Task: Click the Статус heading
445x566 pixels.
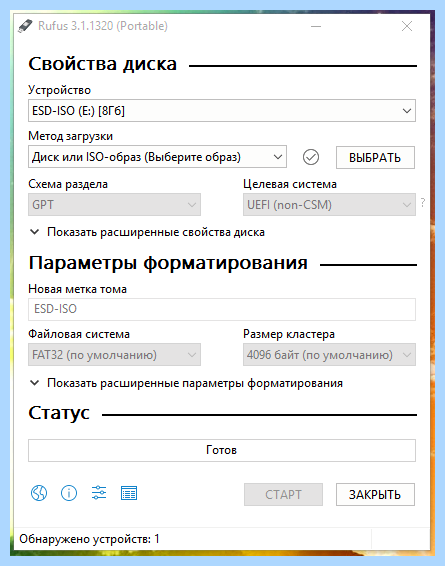Action: point(59,413)
